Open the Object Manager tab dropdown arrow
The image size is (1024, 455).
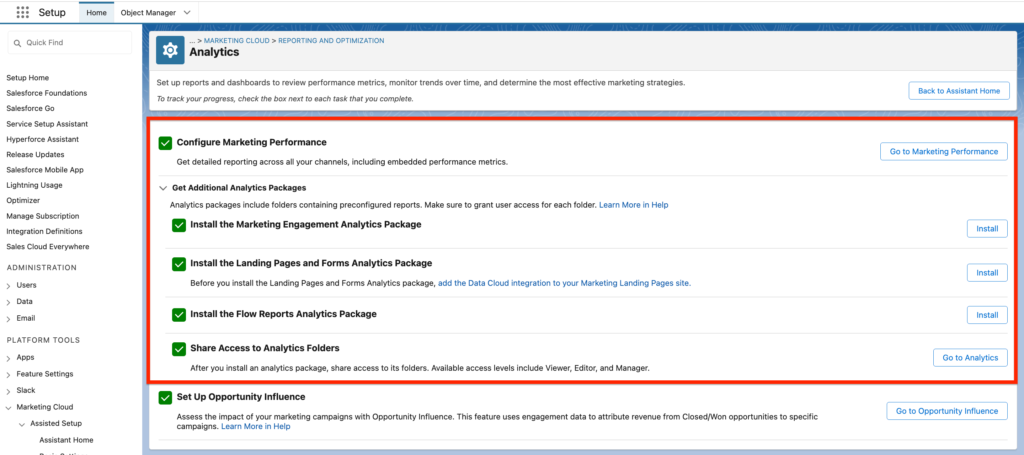[x=189, y=12]
